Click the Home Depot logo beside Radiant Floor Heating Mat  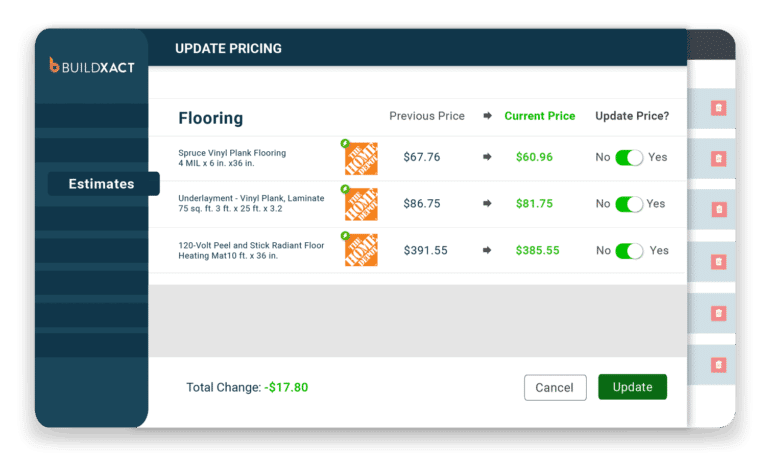361,250
